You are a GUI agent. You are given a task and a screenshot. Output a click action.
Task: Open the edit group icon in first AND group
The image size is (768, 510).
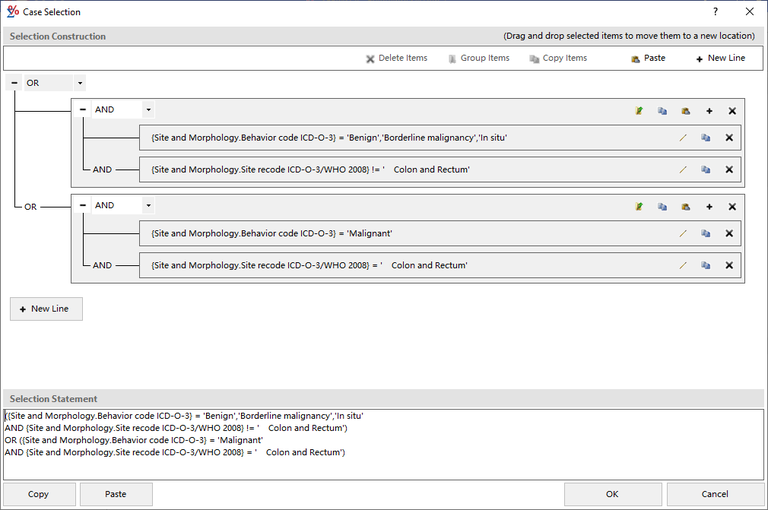tap(639, 111)
